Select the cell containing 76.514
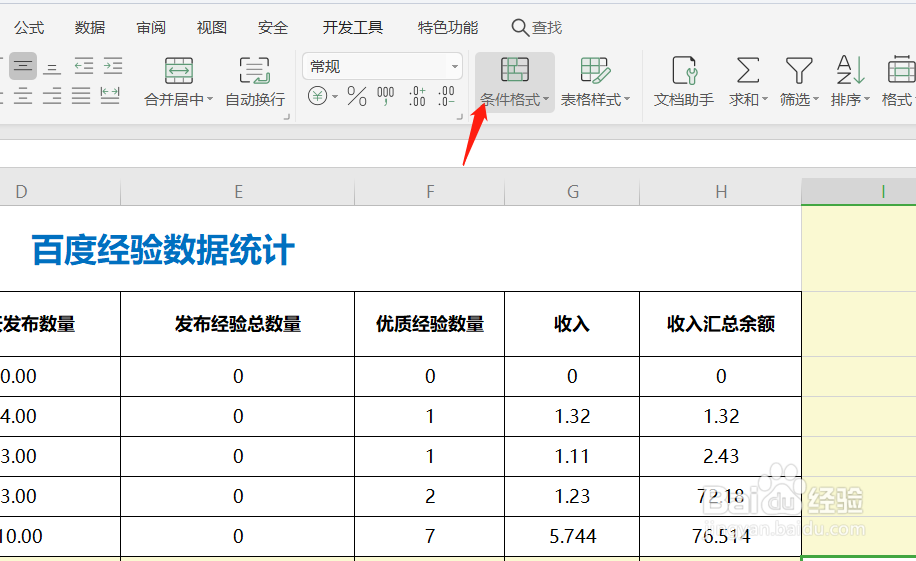This screenshot has width=916, height=561. point(721,536)
